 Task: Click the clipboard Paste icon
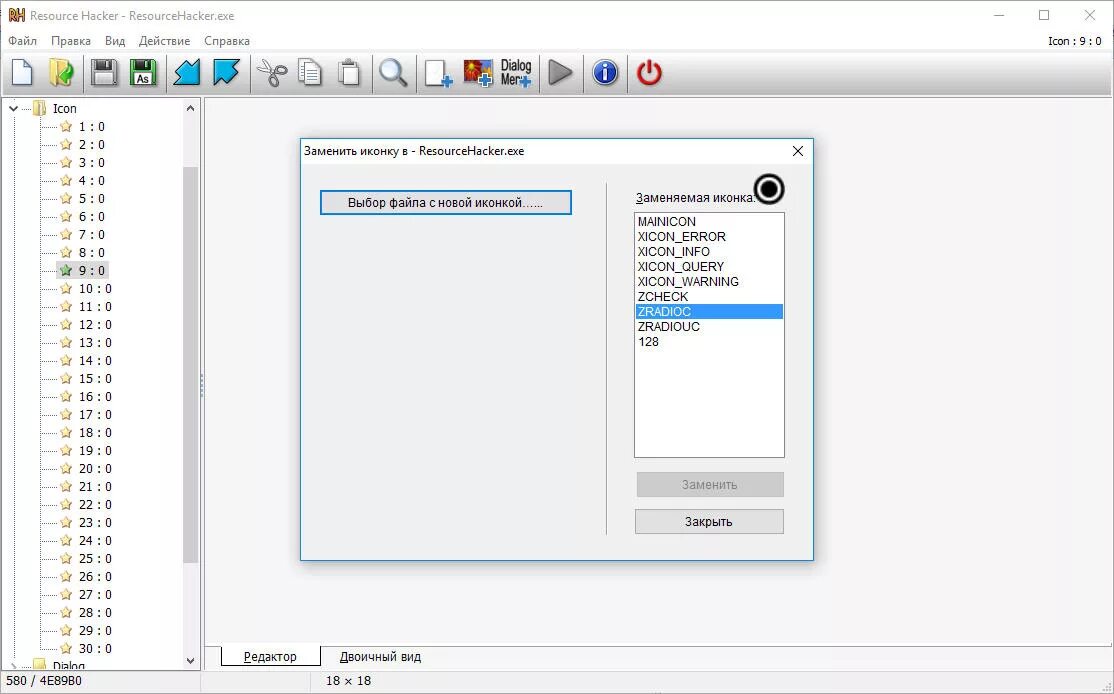tap(349, 72)
